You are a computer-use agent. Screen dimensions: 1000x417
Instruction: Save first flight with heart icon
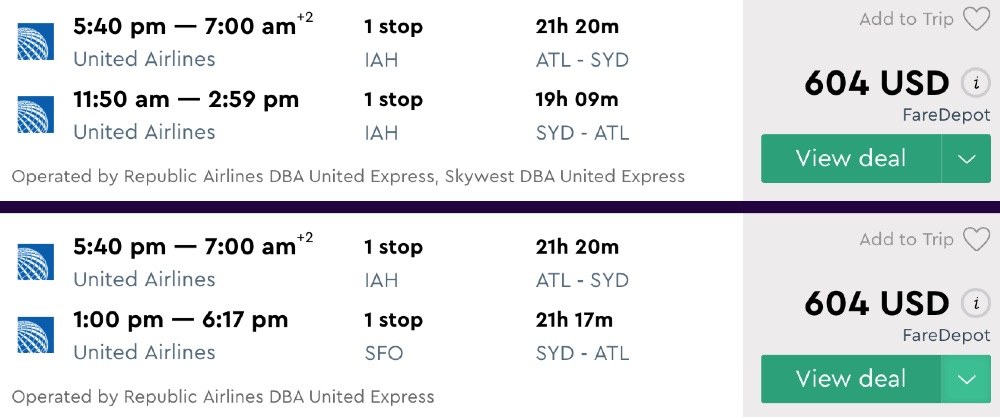click(x=976, y=19)
